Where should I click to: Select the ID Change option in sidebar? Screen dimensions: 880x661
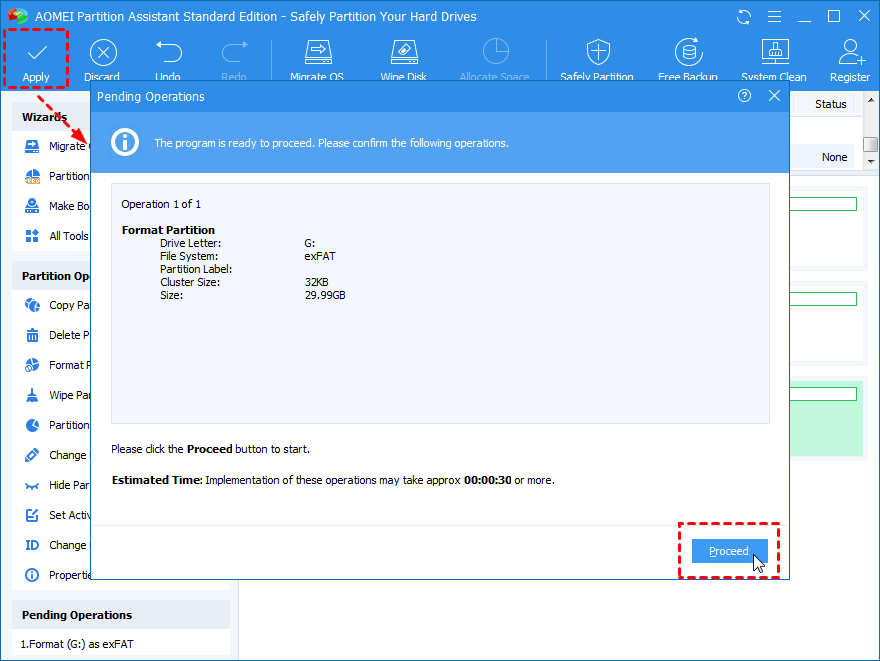click(x=56, y=545)
